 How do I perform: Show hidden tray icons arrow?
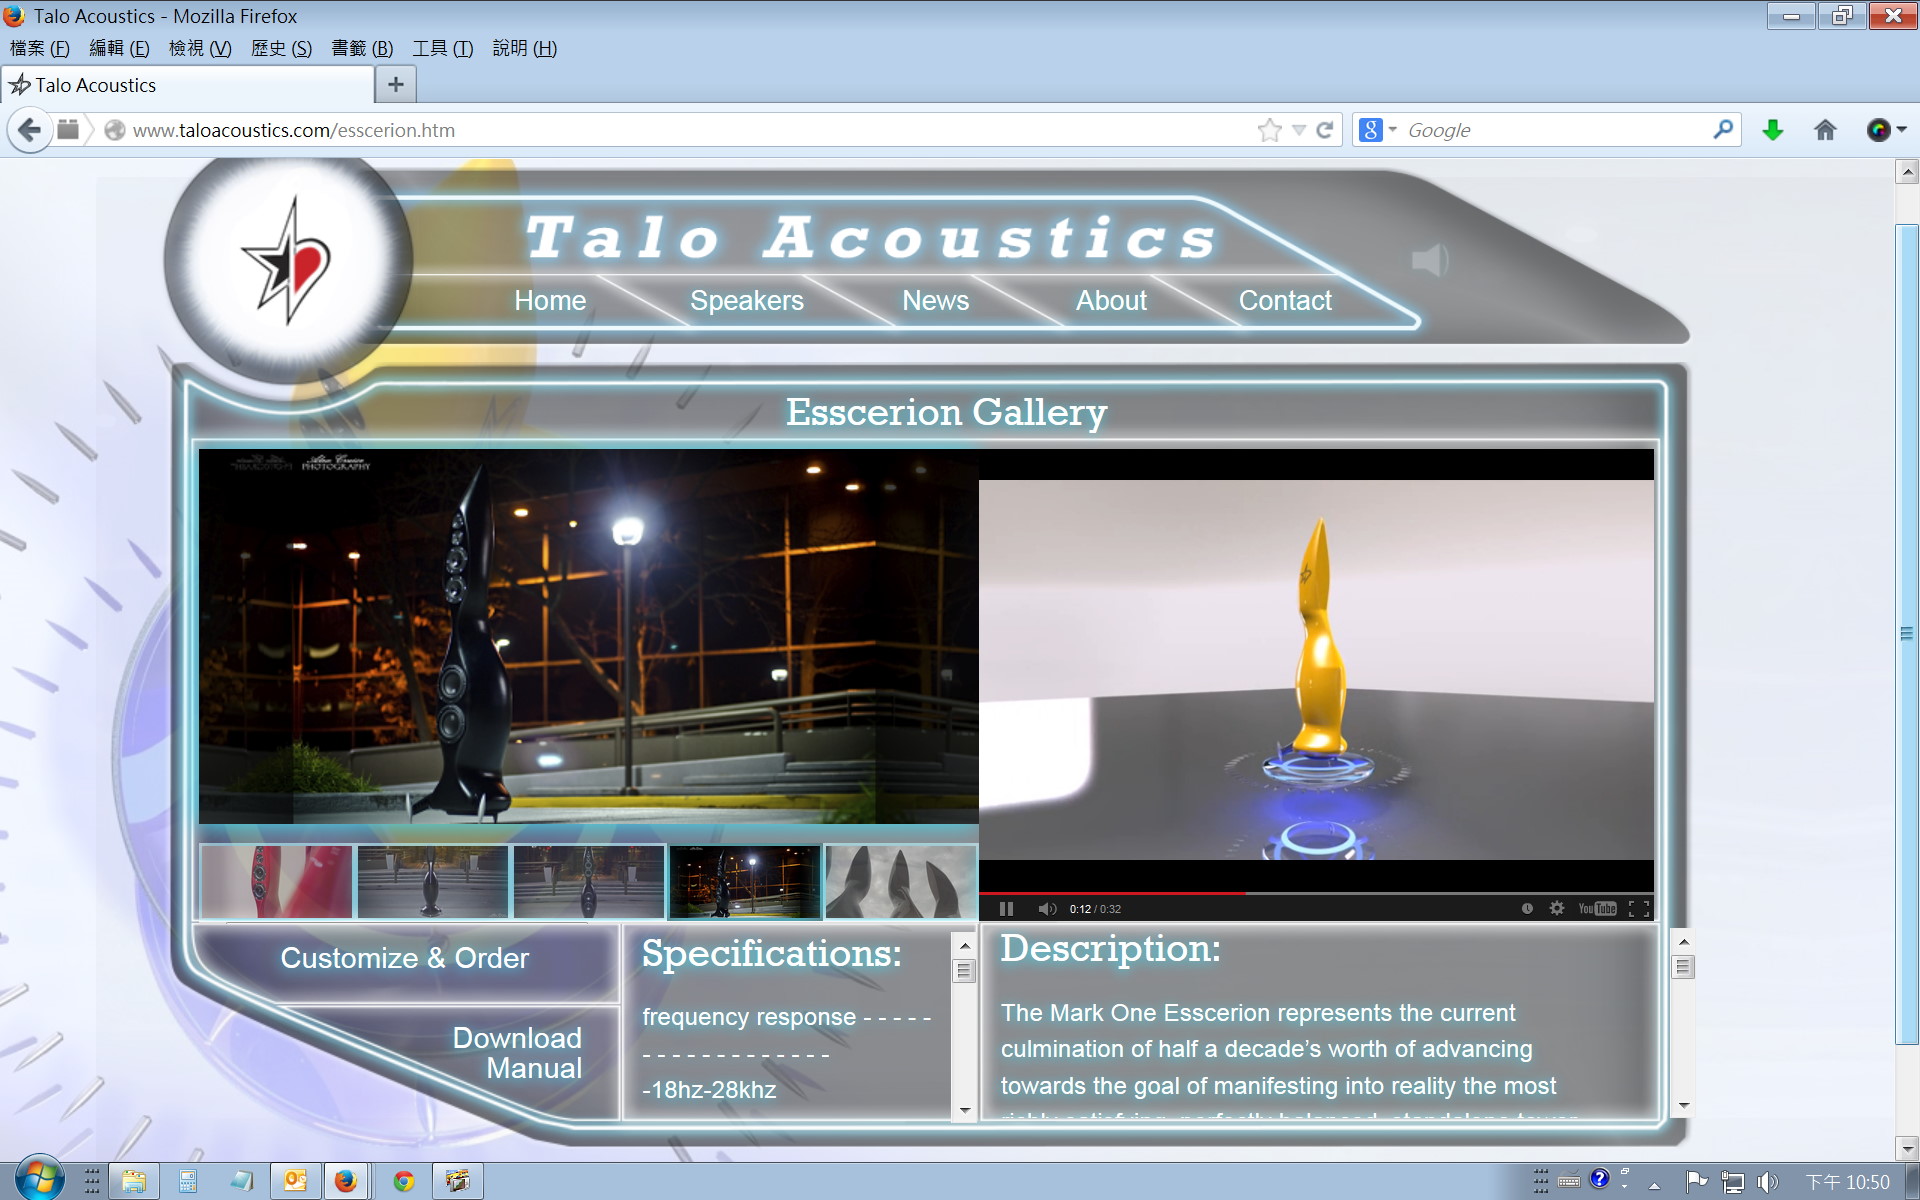[1655, 1185]
